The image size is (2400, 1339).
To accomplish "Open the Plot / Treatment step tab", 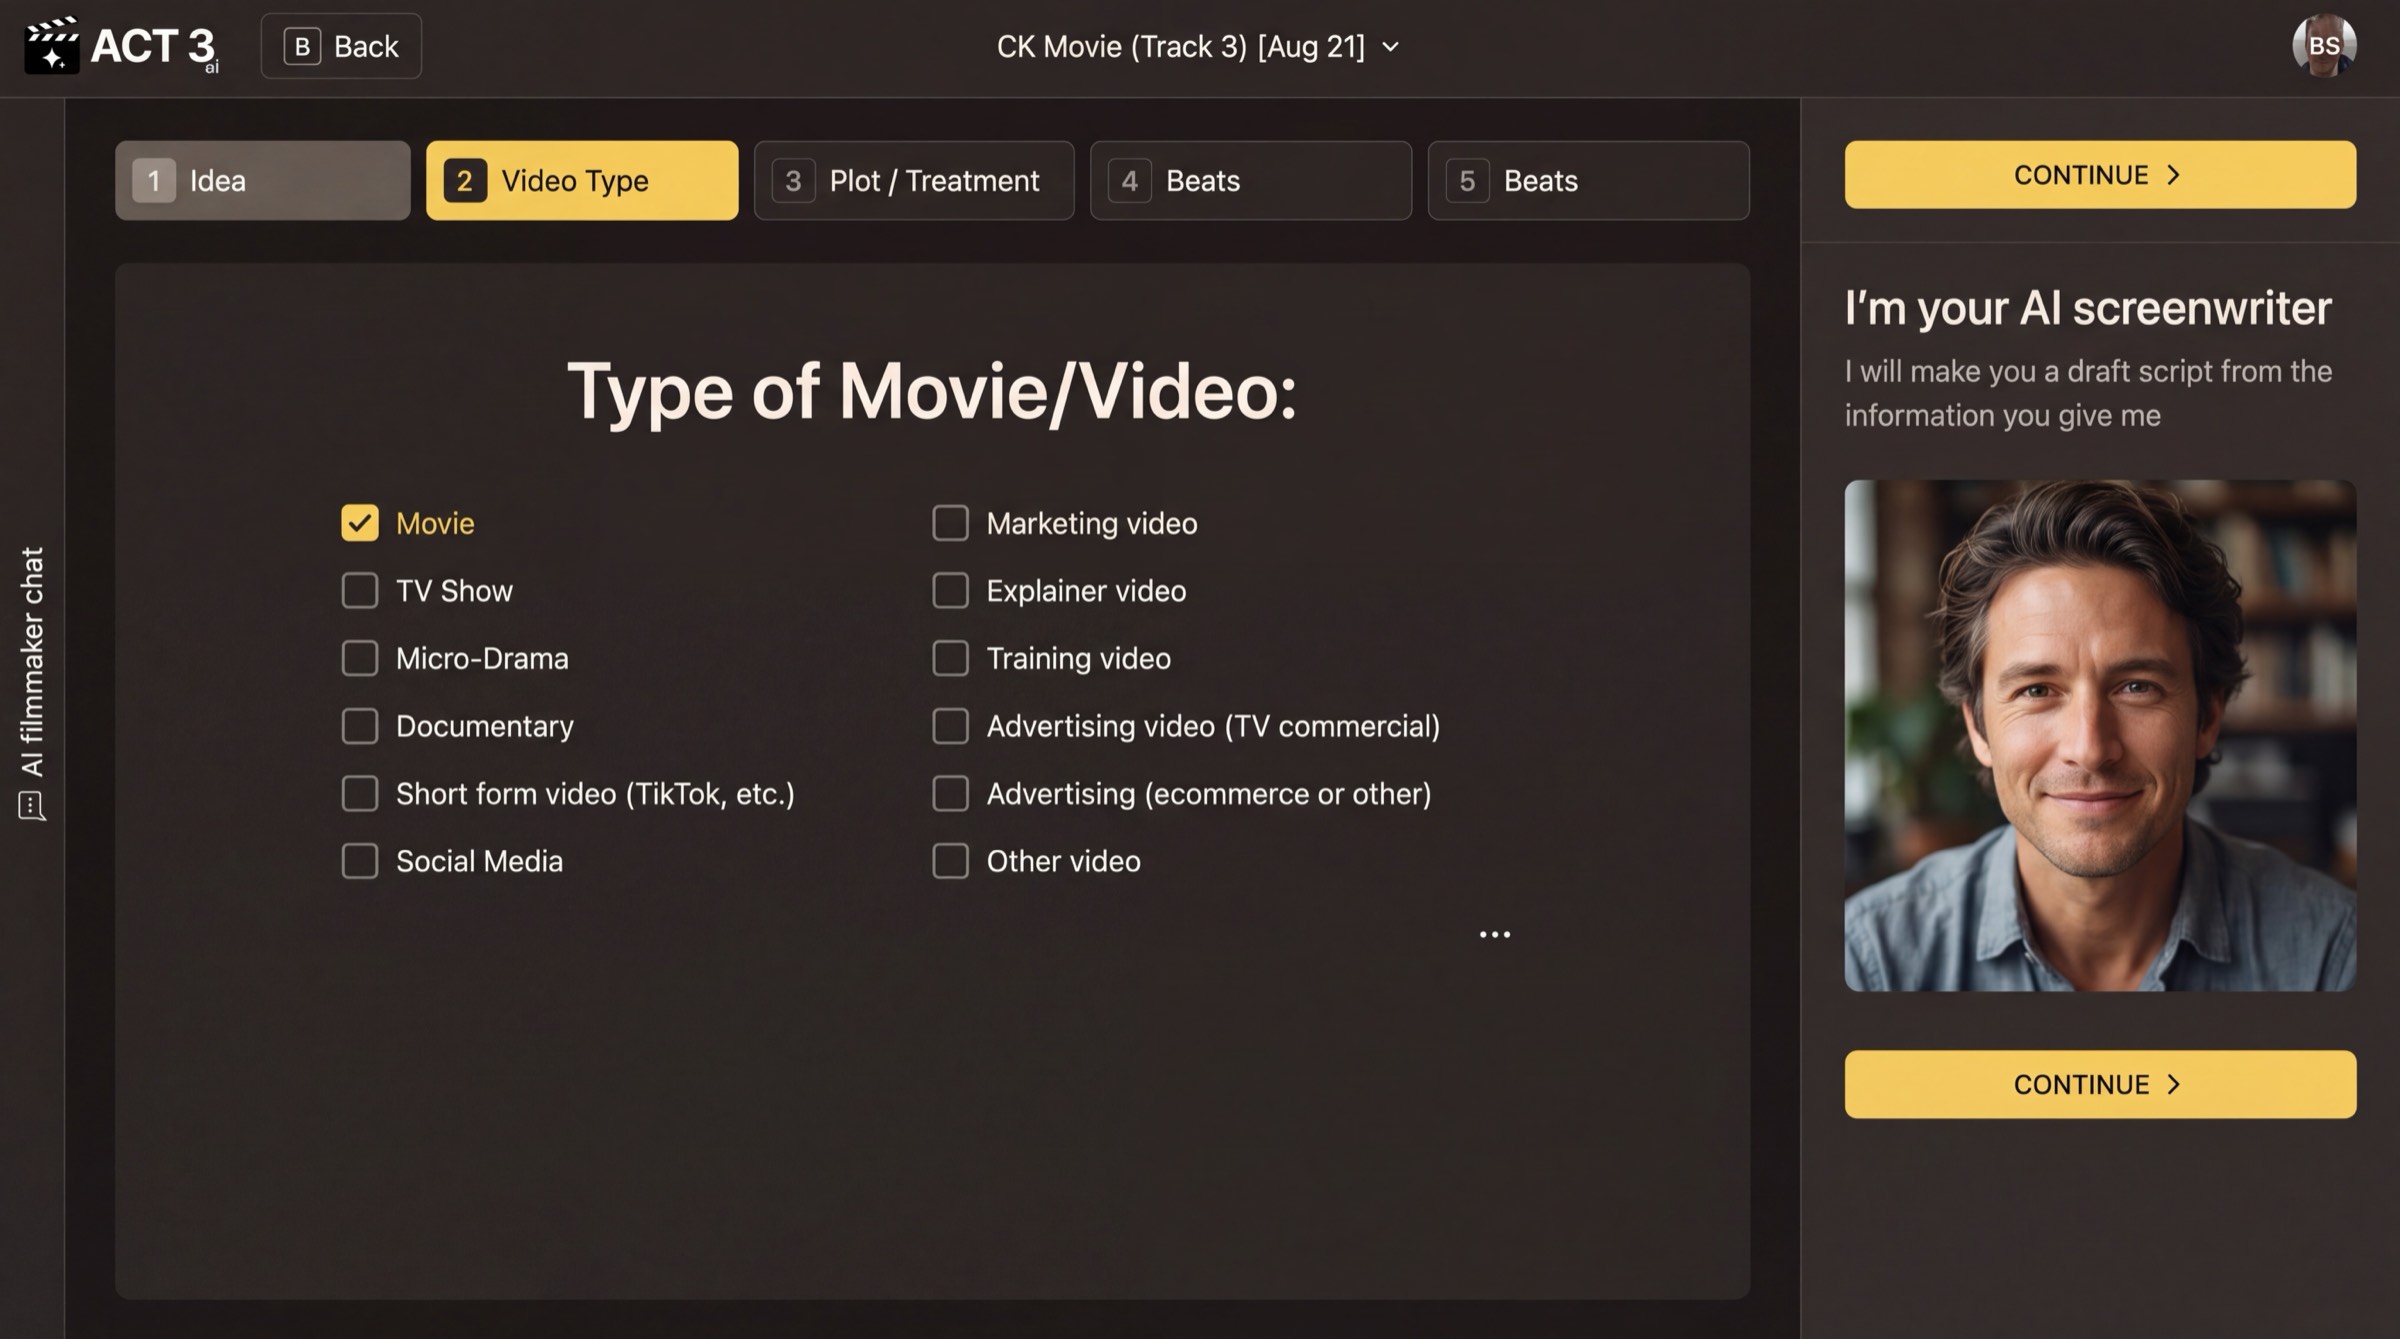I will (914, 180).
